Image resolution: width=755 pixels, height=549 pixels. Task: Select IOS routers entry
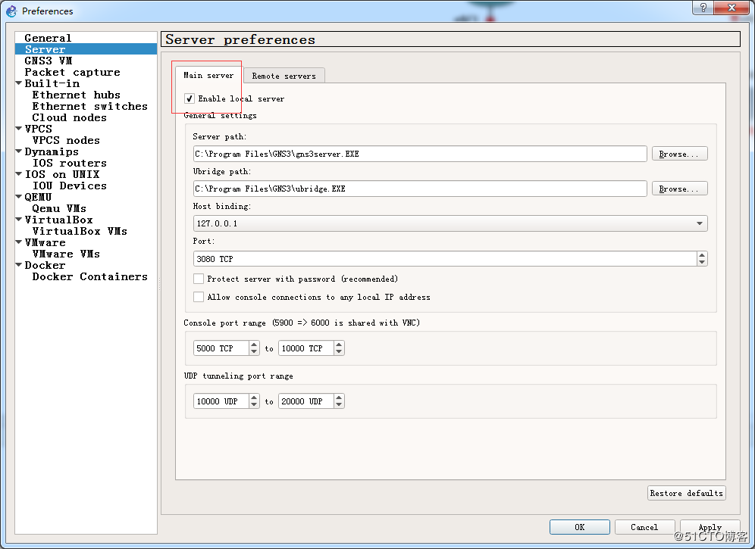[69, 163]
